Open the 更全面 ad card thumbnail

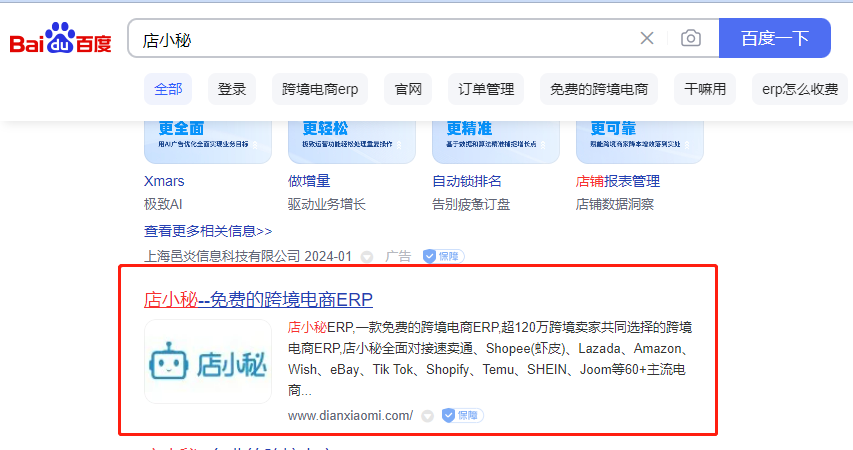tap(208, 141)
